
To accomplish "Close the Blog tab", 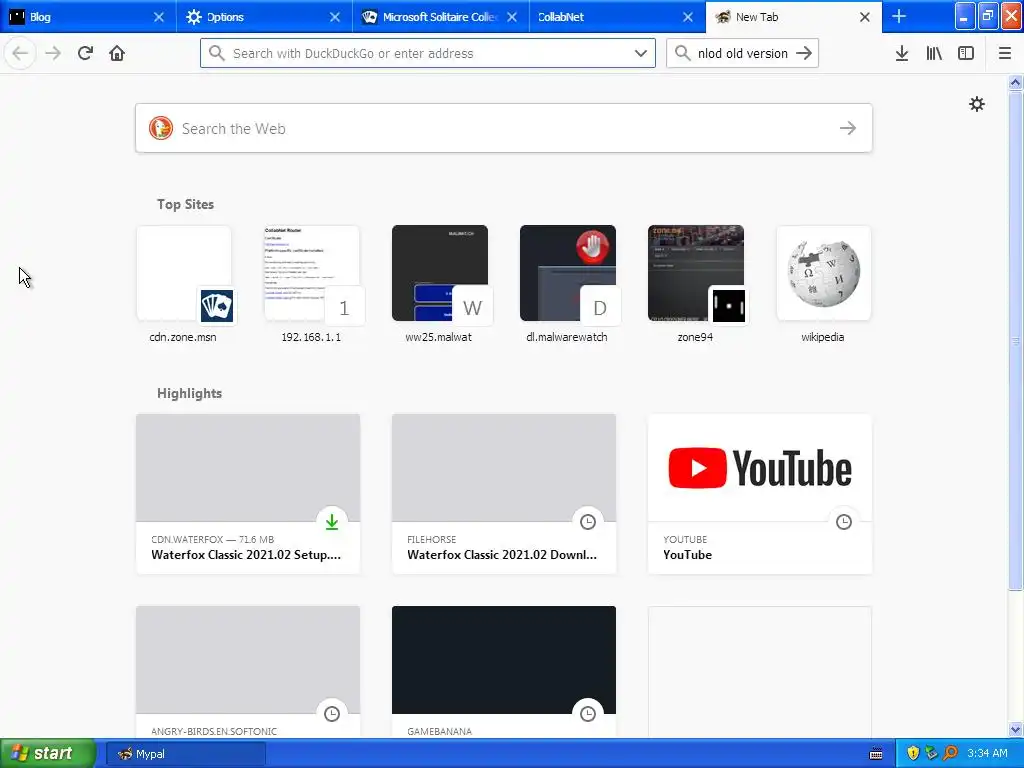I will pyautogui.click(x=159, y=17).
